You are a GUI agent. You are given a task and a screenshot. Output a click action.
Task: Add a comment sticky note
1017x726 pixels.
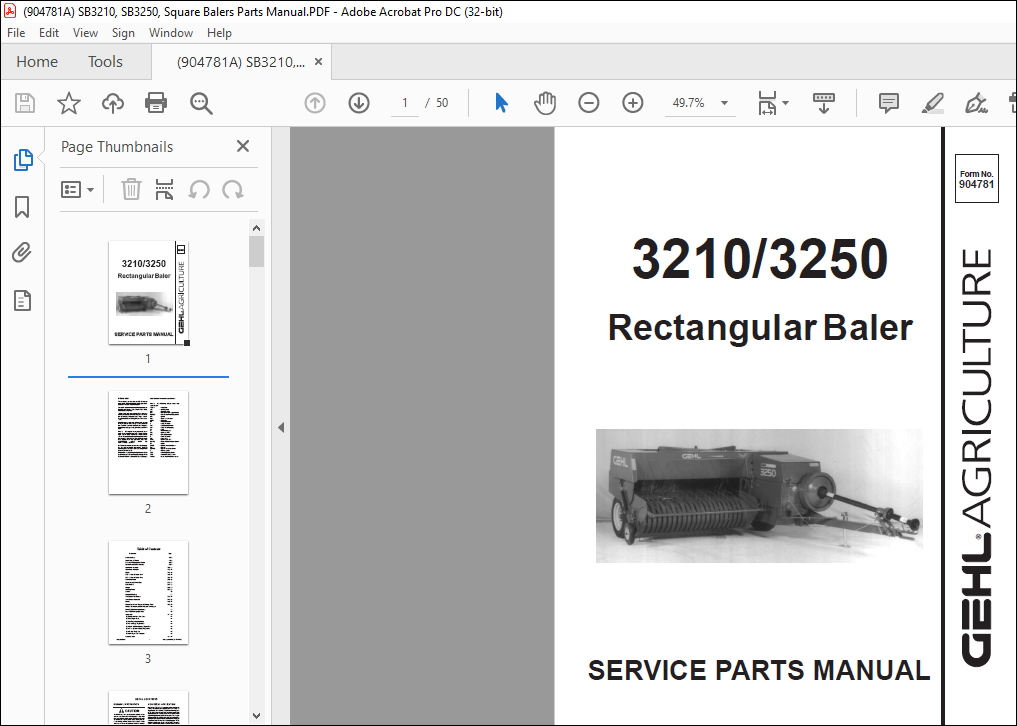[x=889, y=103]
